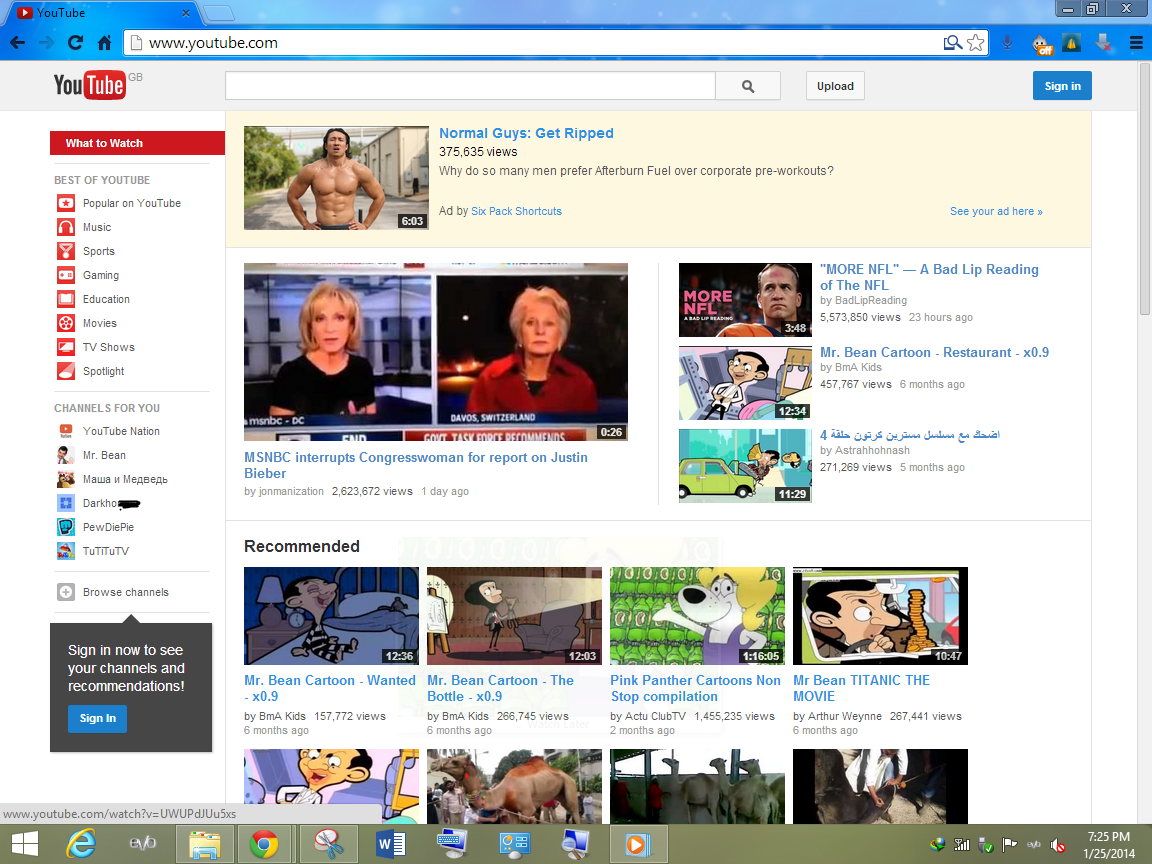Play the MORE NFL video thumbnail
The image size is (1152, 864).
[x=745, y=300]
